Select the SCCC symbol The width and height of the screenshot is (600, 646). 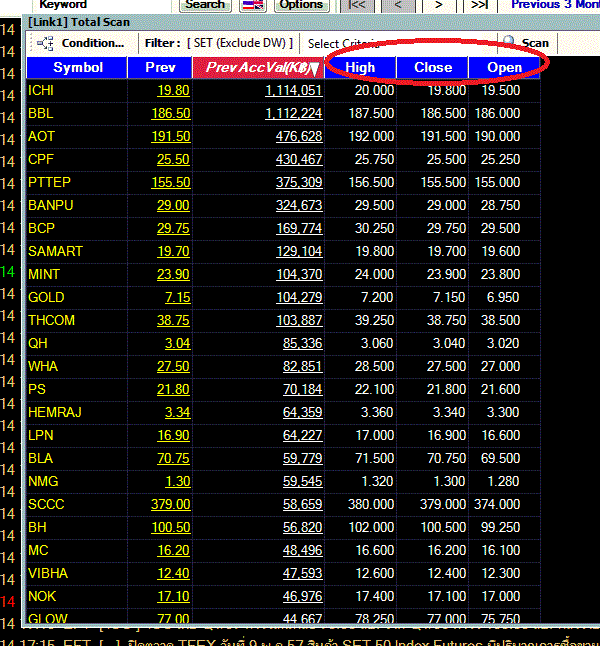point(46,506)
